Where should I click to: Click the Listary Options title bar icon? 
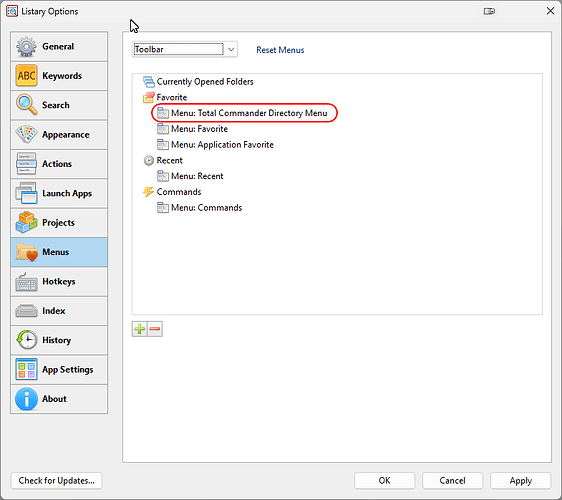click(x=12, y=11)
